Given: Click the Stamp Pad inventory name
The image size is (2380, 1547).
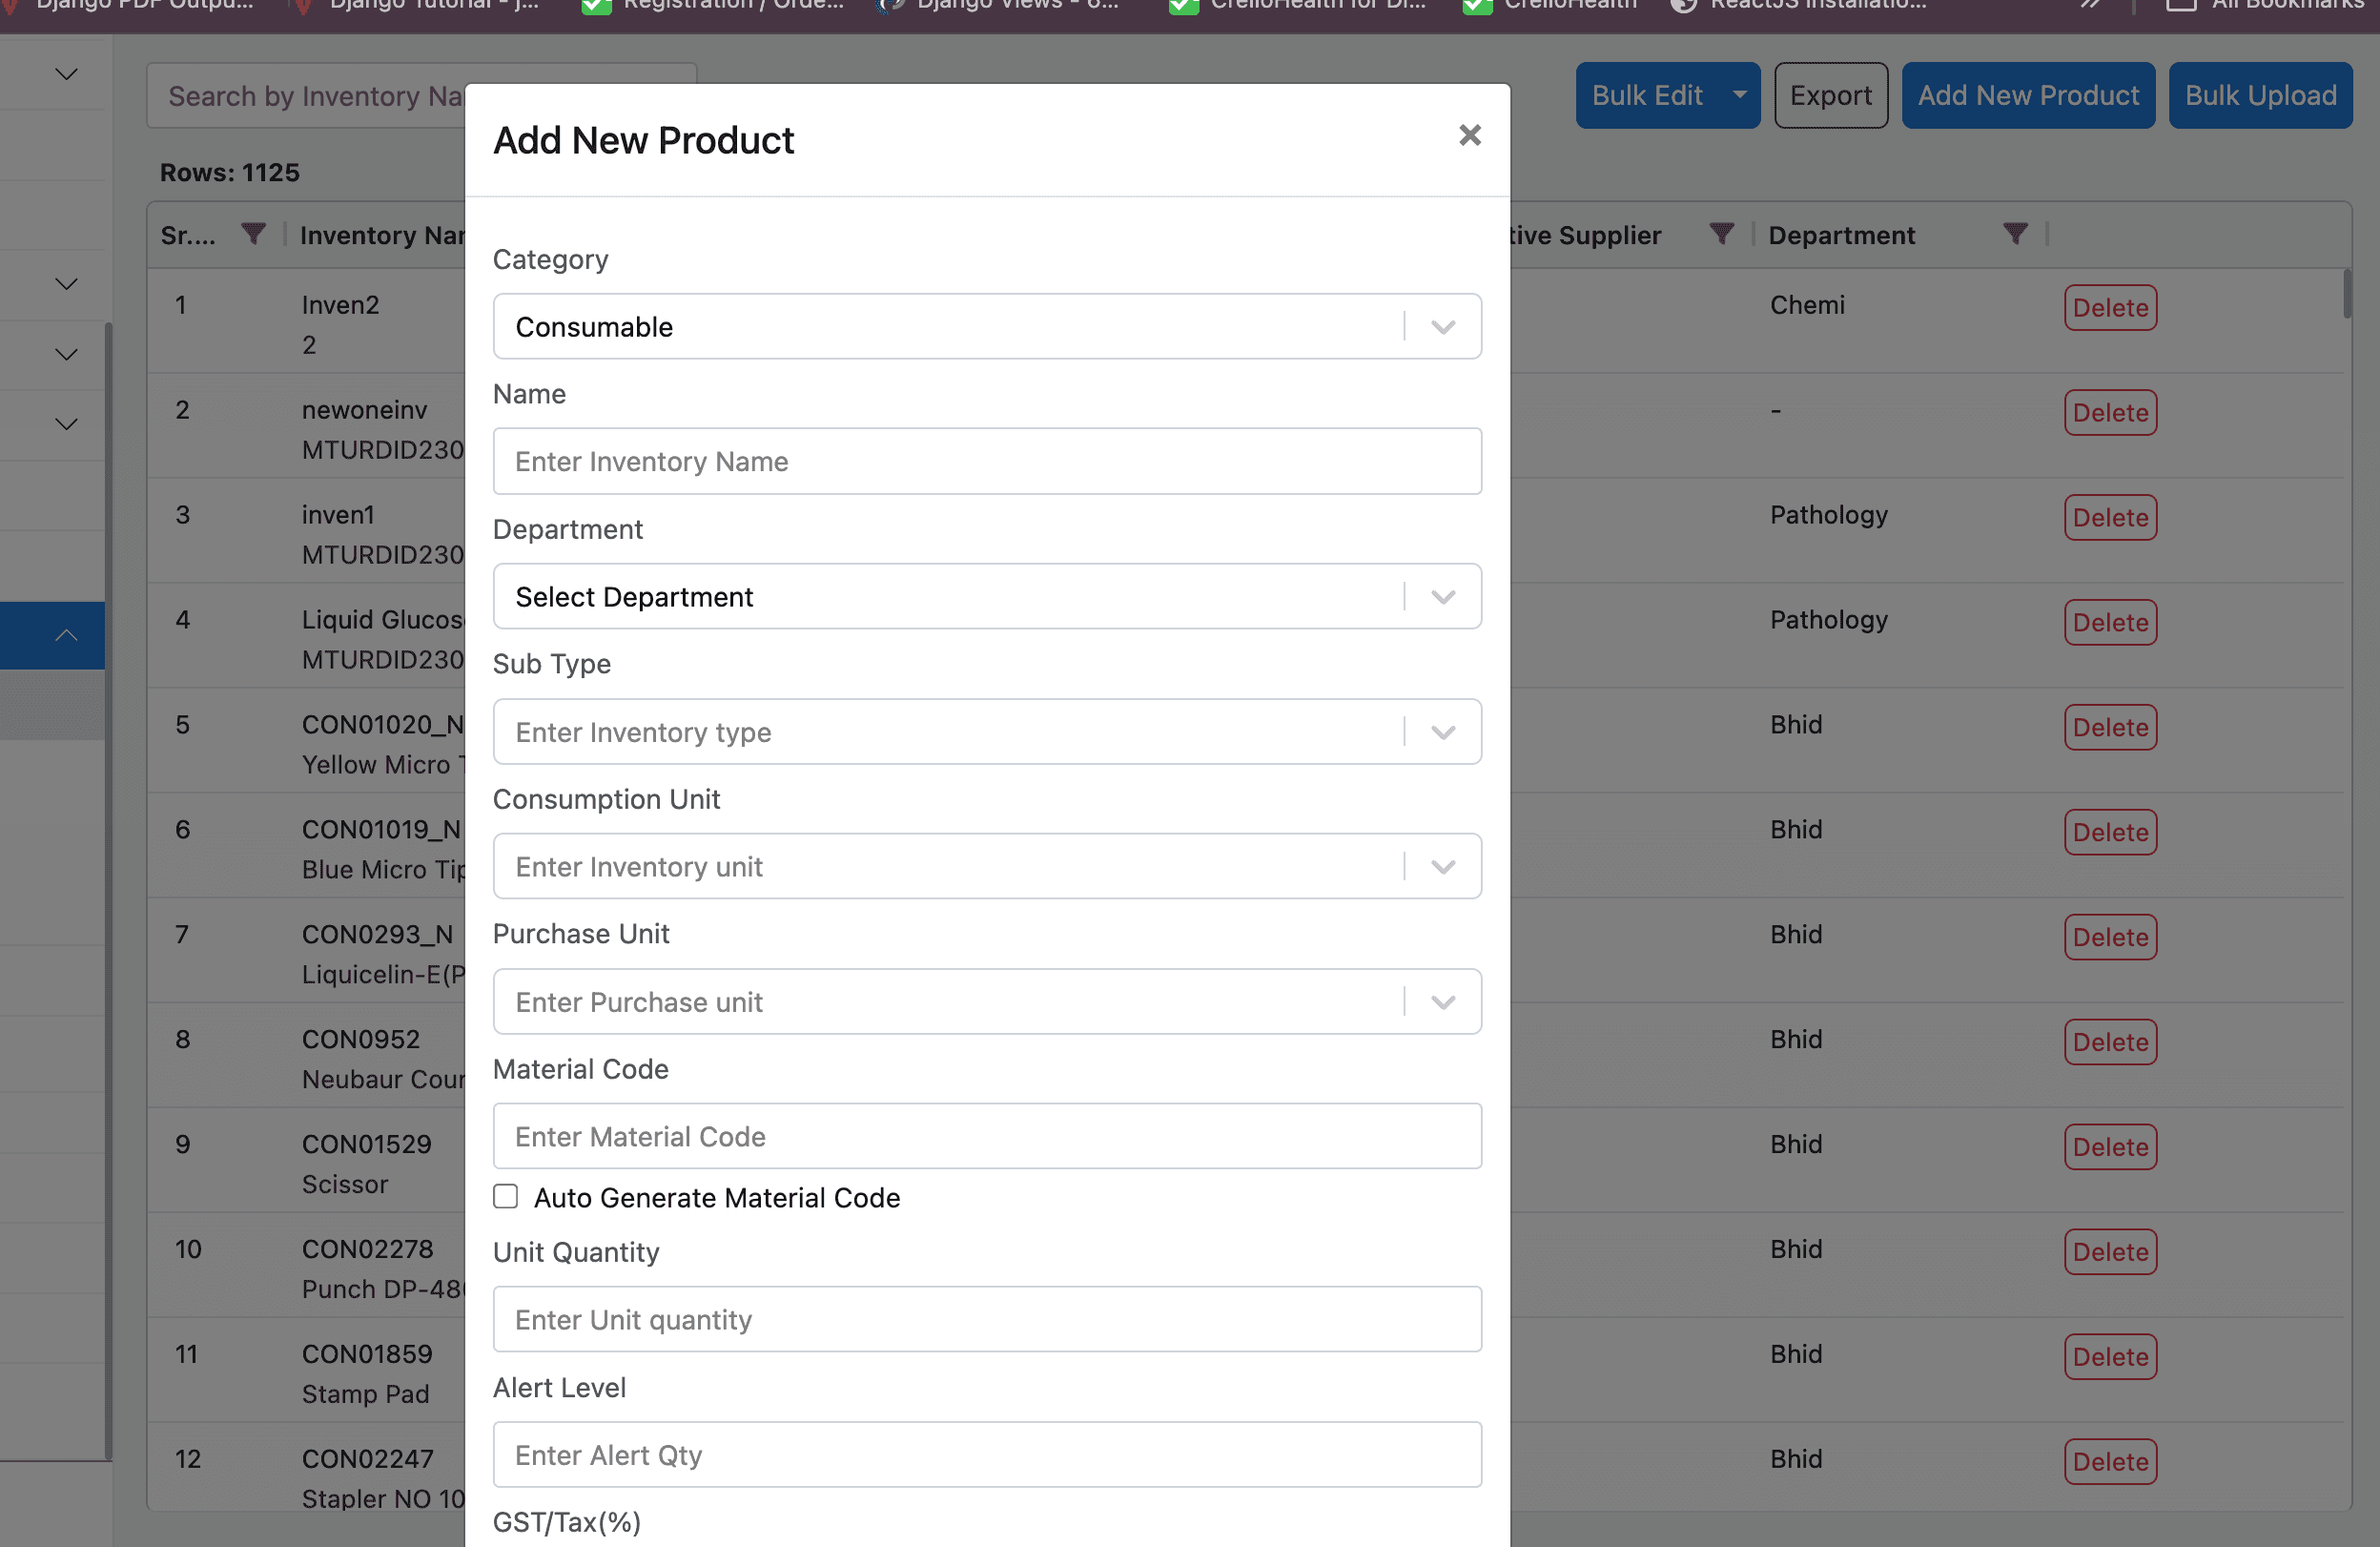Looking at the screenshot, I should [366, 1395].
